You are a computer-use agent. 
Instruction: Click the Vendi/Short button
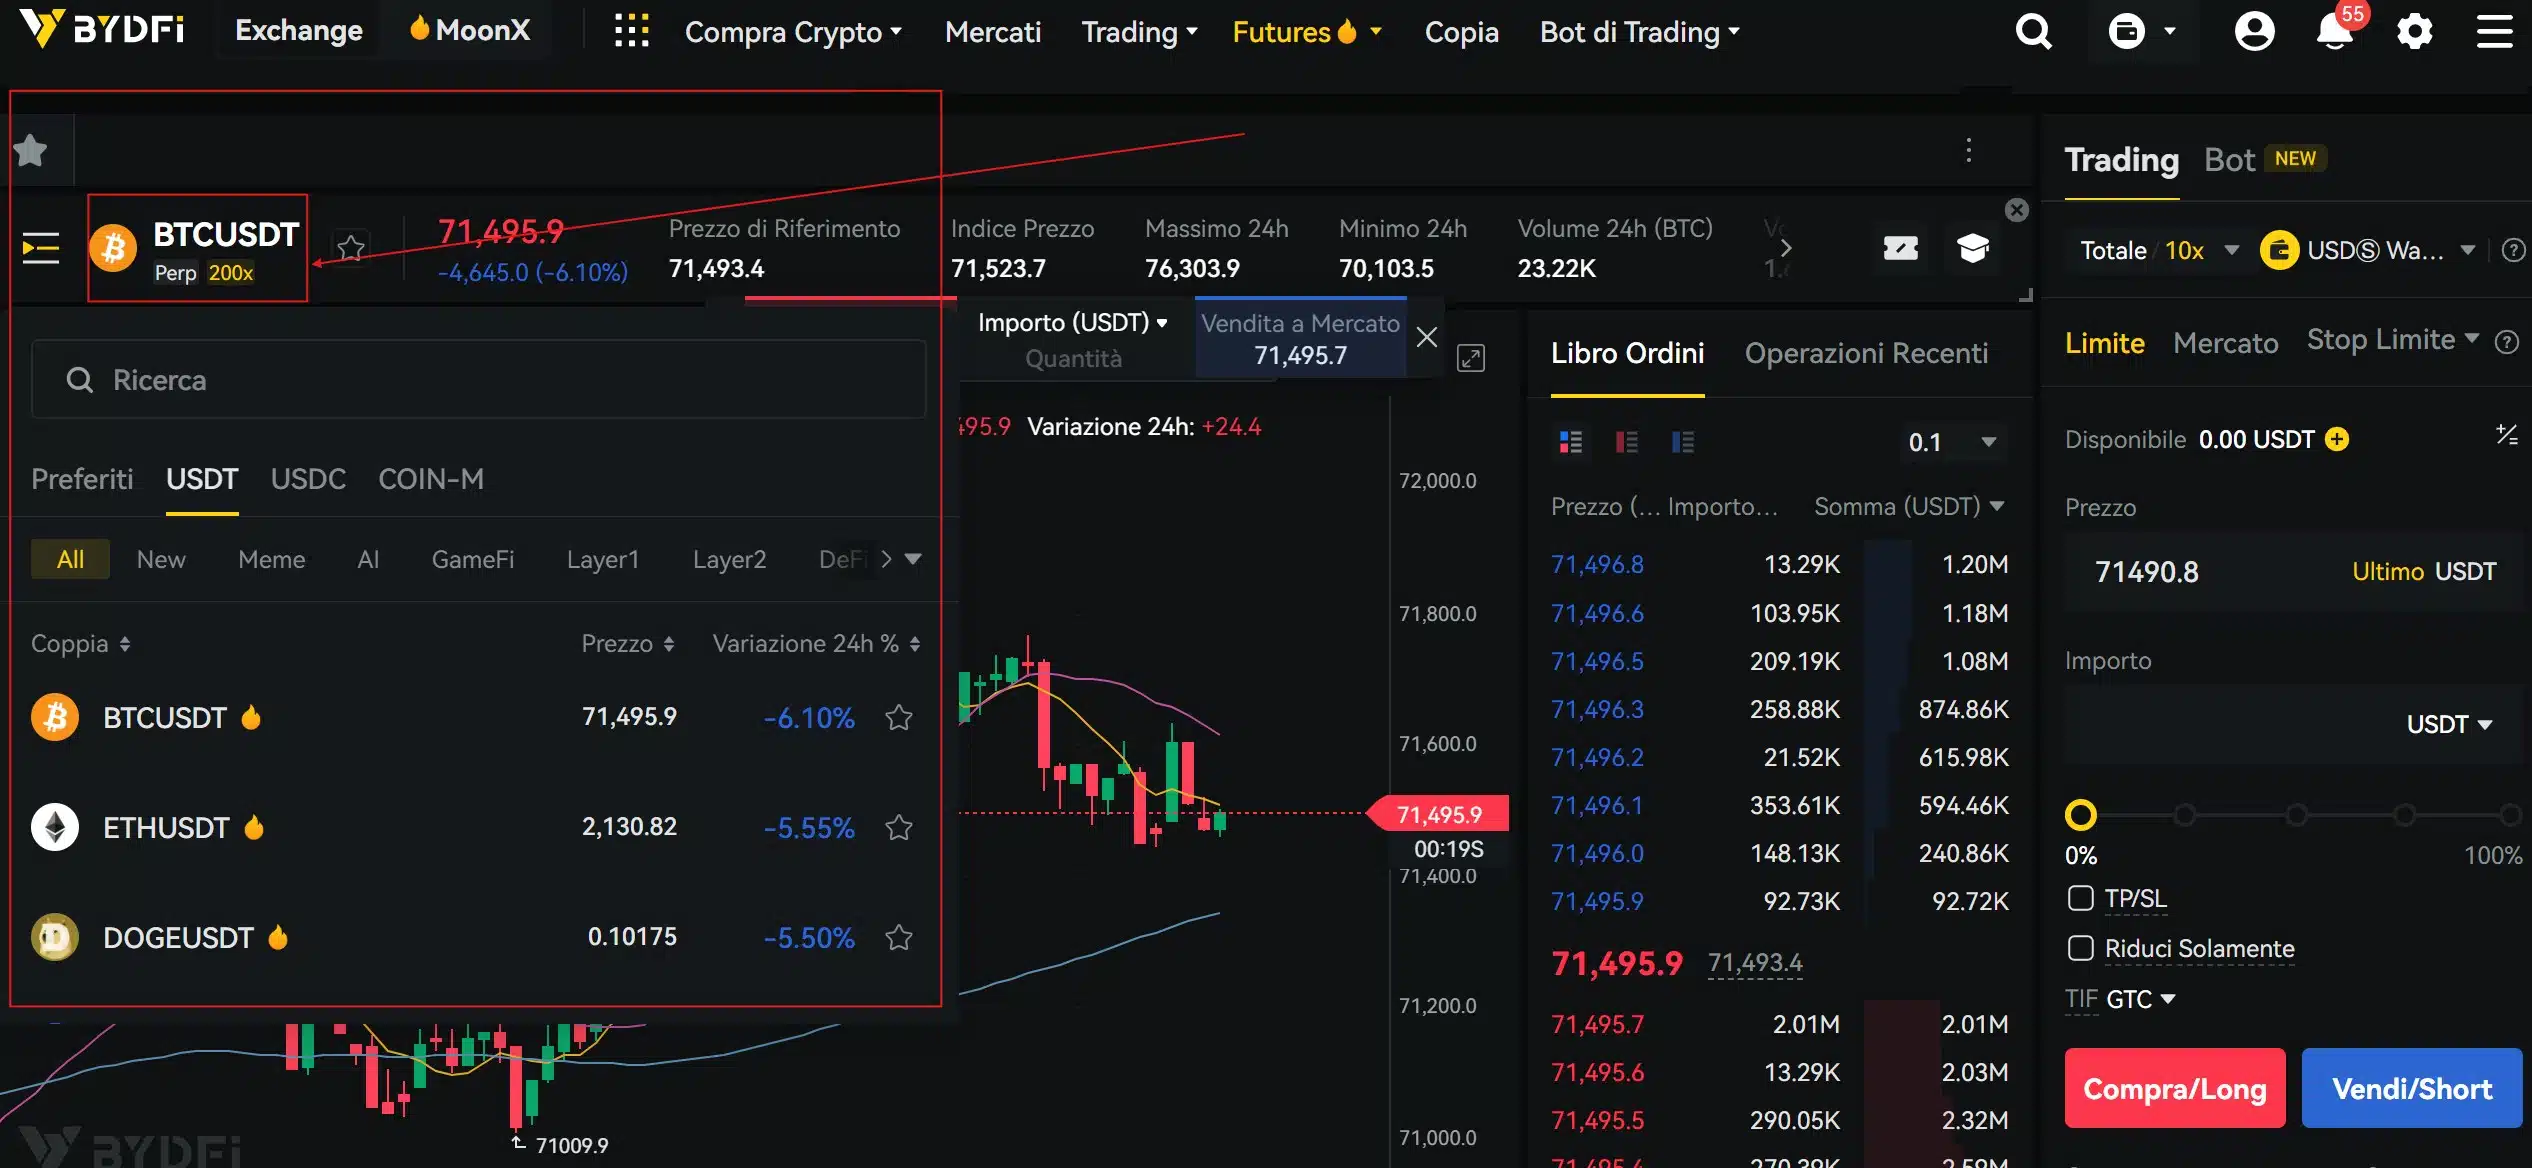[x=2411, y=1088]
